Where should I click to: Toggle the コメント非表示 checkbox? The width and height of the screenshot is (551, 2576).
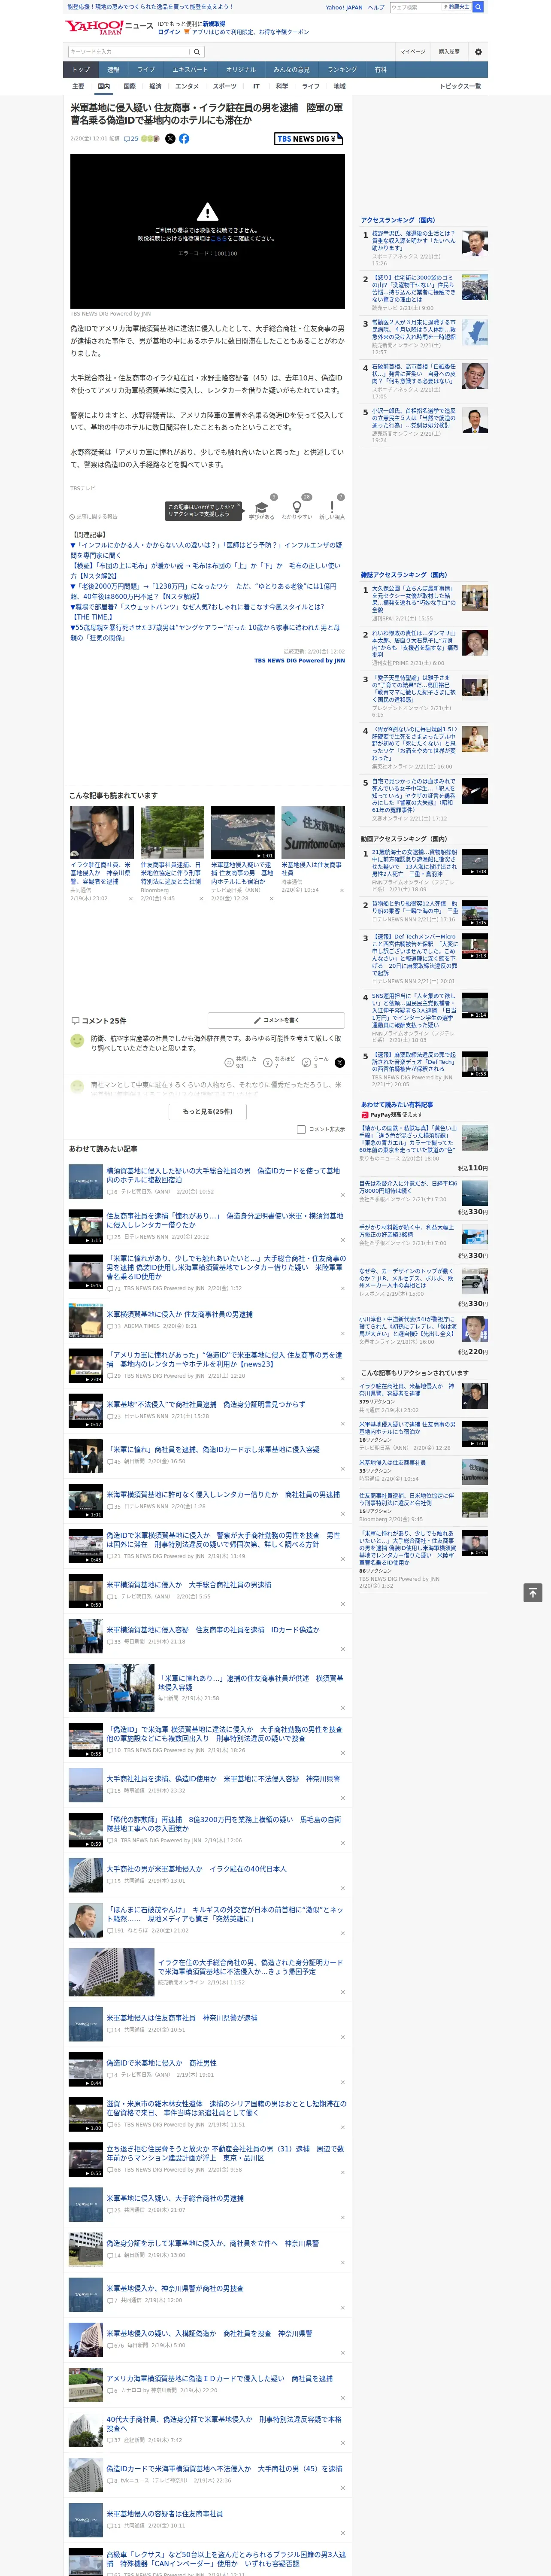click(x=301, y=1129)
